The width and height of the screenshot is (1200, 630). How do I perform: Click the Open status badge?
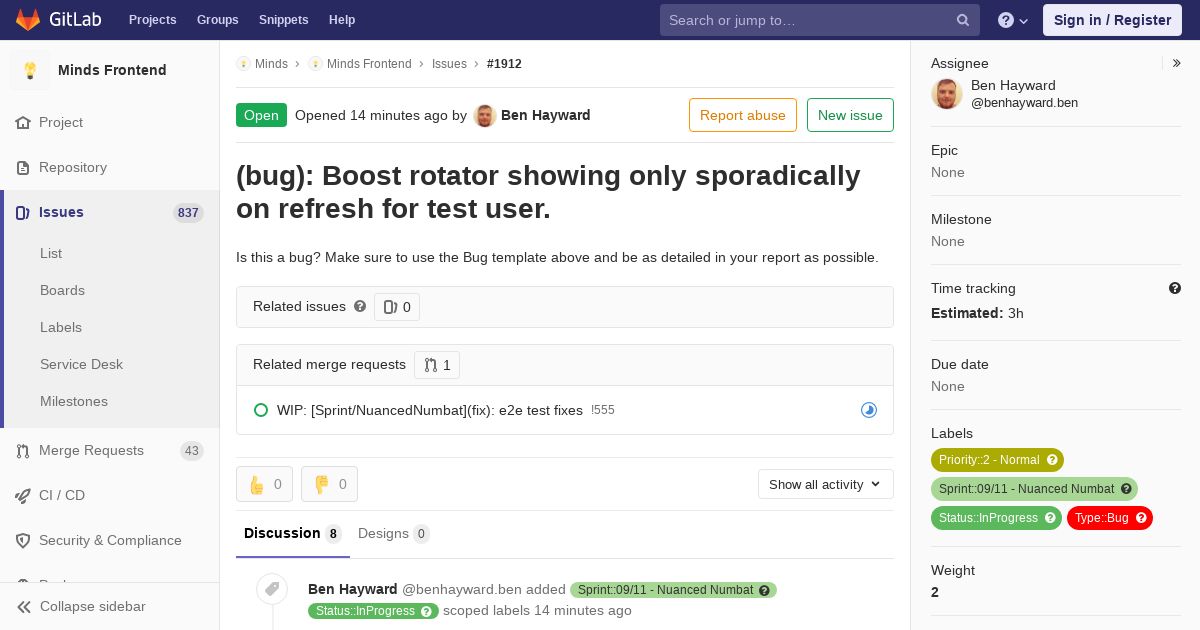tap(261, 115)
